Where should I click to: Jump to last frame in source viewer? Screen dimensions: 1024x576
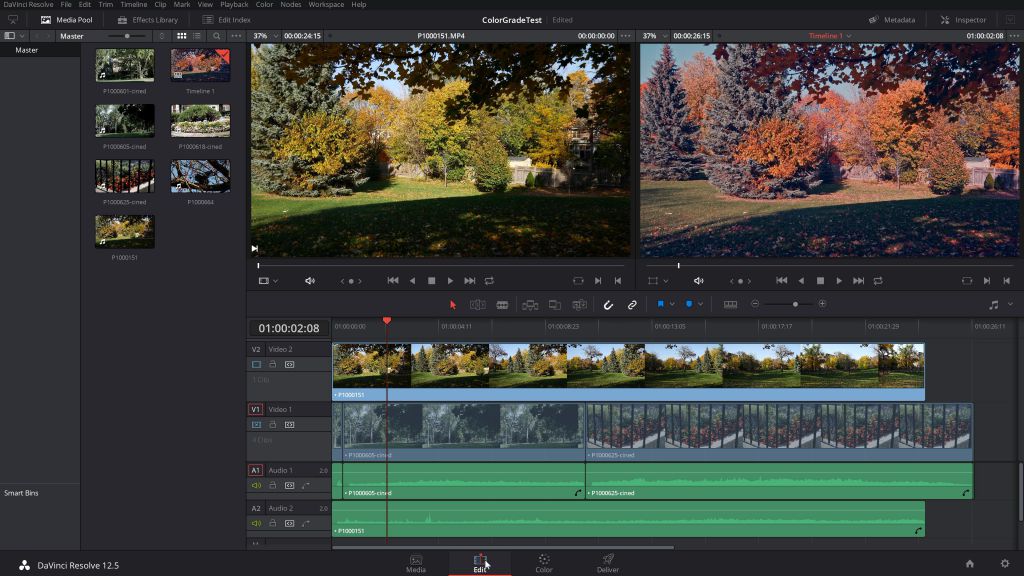tap(470, 281)
